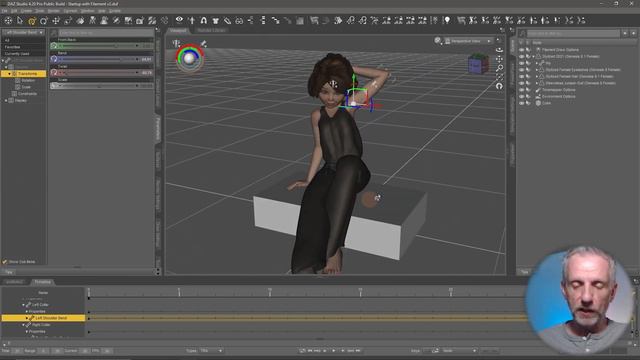
Task: Click the horseshoe magnet toolbar icon
Action: [x=203, y=20]
